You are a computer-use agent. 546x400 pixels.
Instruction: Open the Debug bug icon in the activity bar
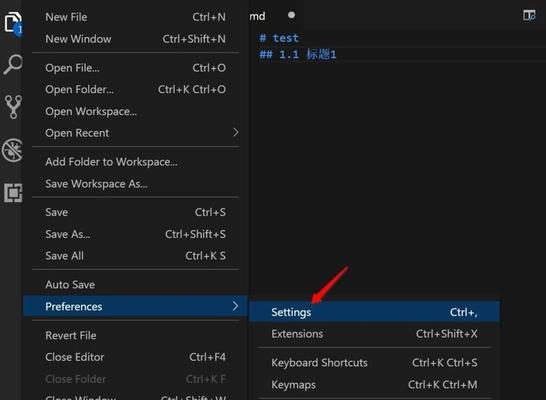pos(13,150)
